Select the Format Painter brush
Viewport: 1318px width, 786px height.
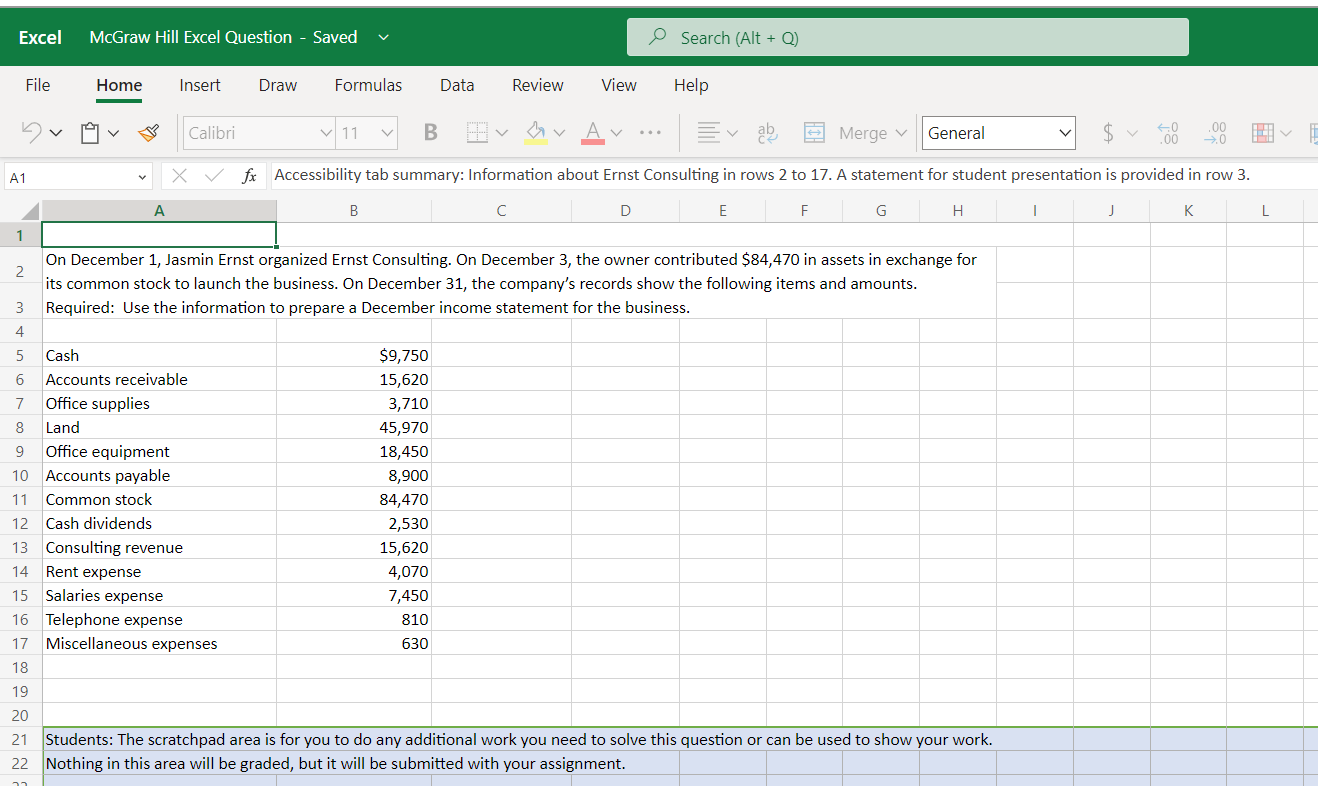[149, 133]
